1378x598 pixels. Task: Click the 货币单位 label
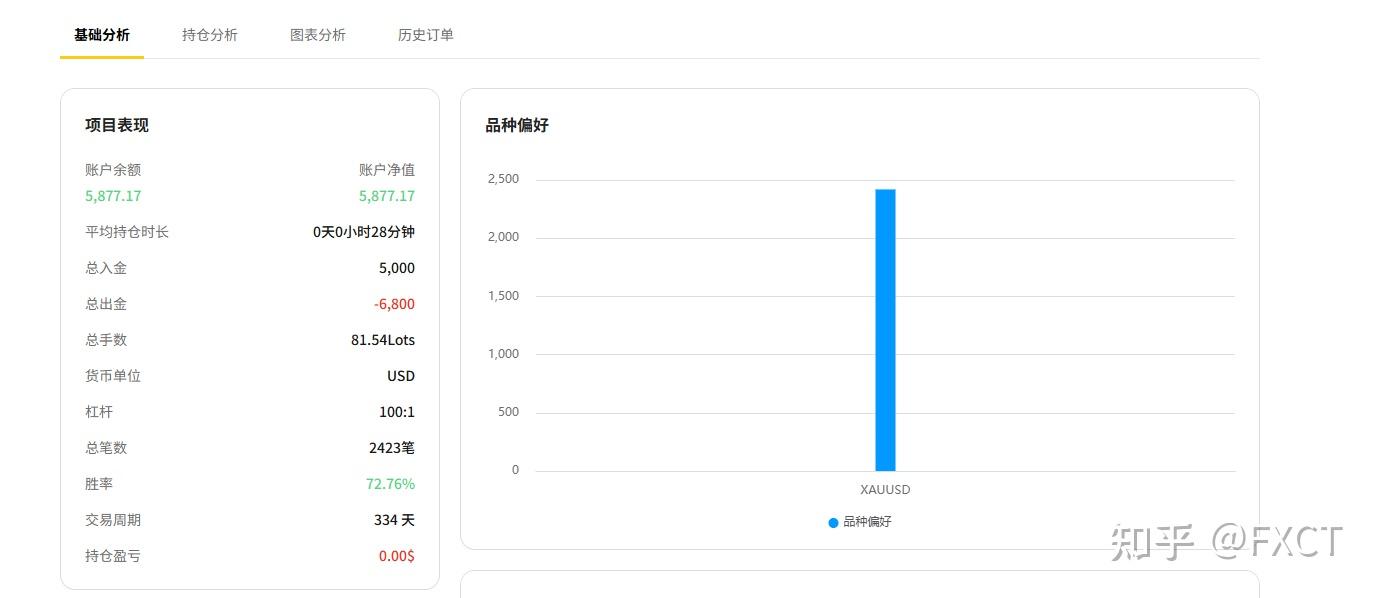tap(113, 376)
